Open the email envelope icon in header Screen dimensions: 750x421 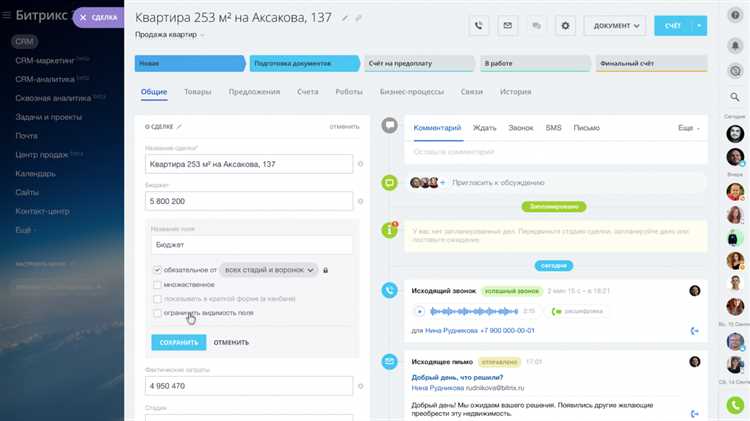pyautogui.click(x=507, y=25)
